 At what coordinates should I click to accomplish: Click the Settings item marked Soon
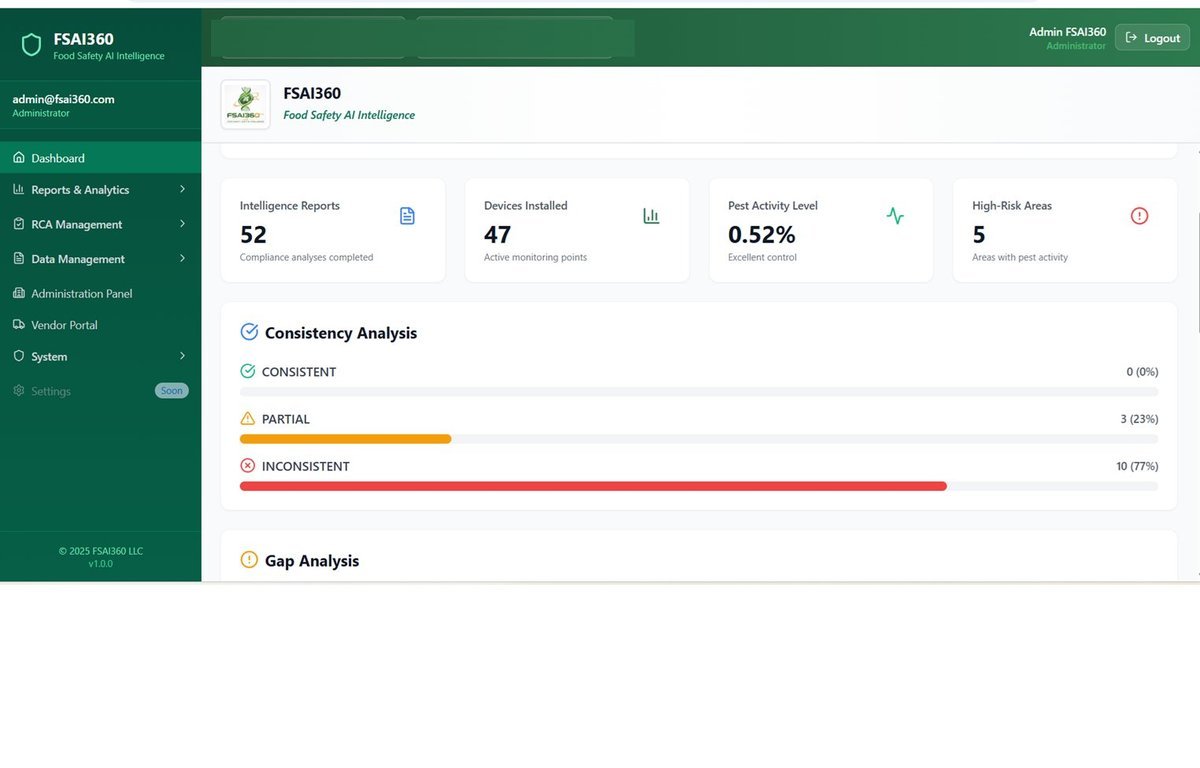pos(50,390)
